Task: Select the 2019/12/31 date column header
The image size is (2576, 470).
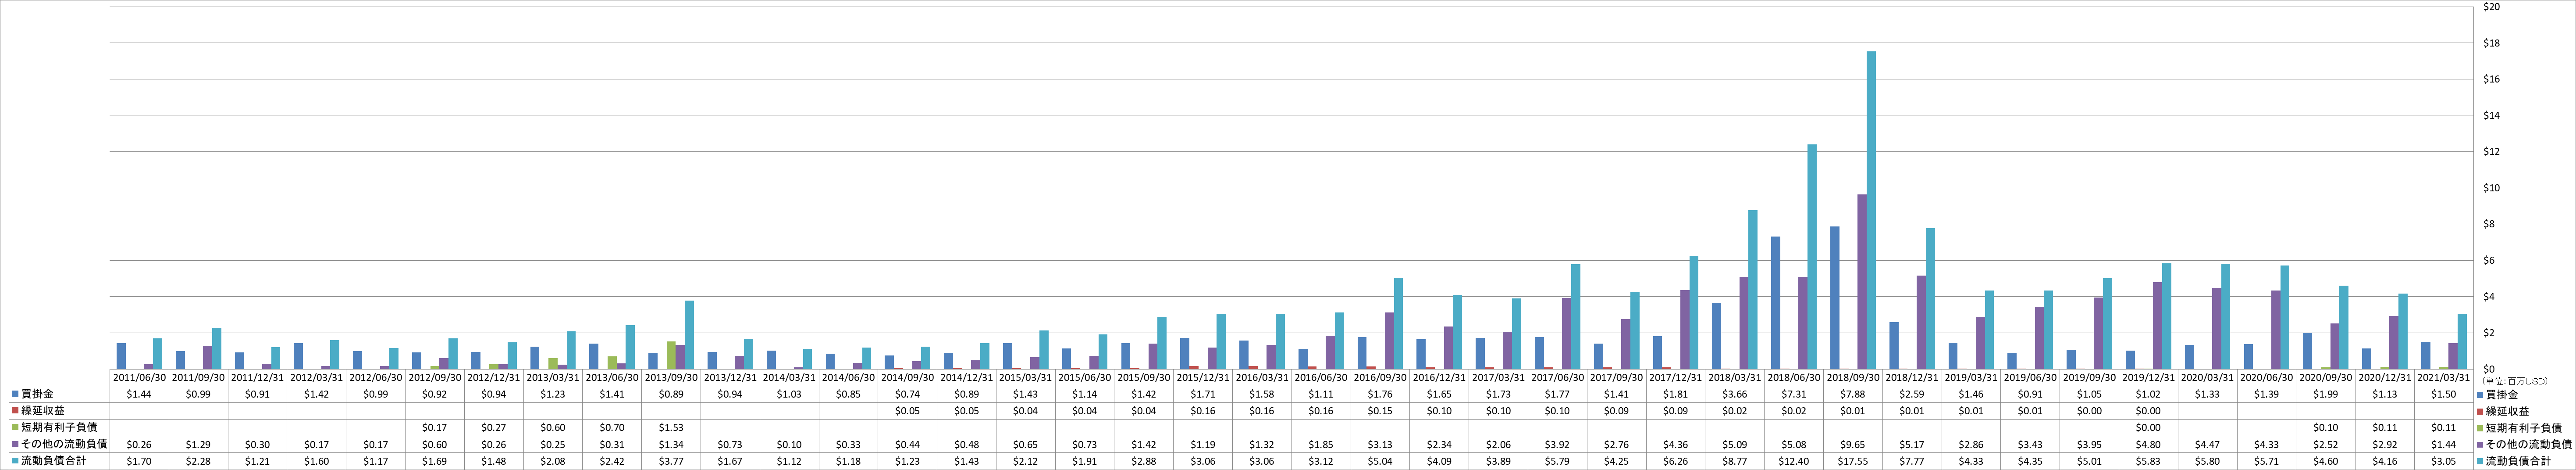Action: click(x=2148, y=378)
